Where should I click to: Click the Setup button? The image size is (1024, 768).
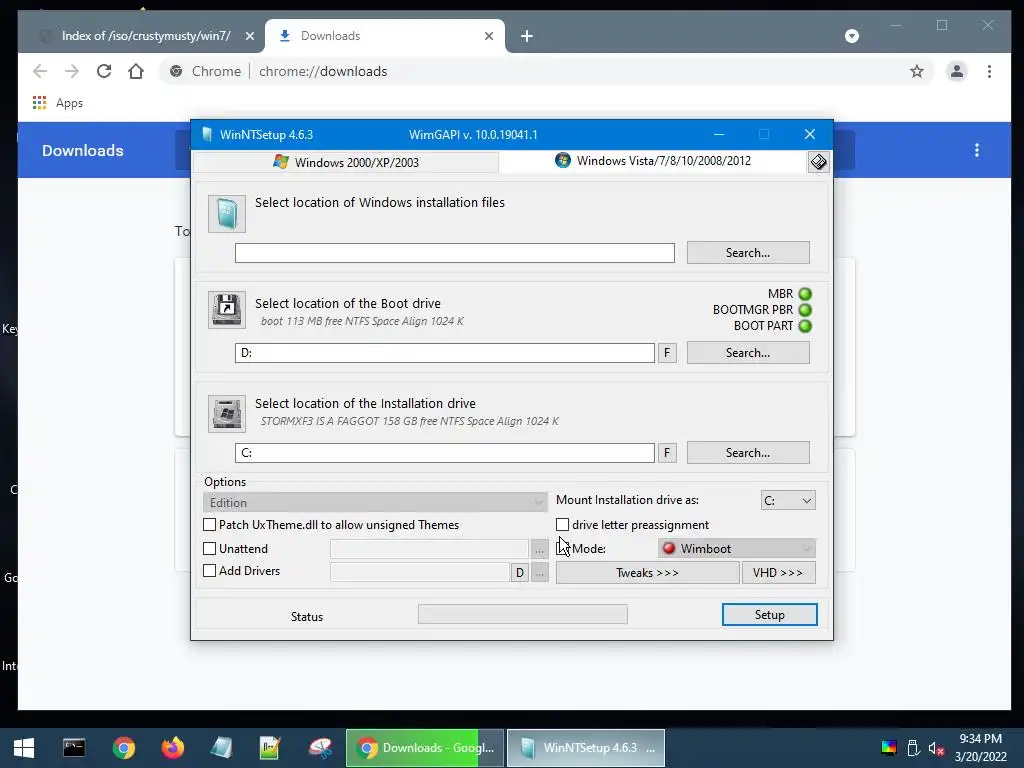[x=769, y=615]
